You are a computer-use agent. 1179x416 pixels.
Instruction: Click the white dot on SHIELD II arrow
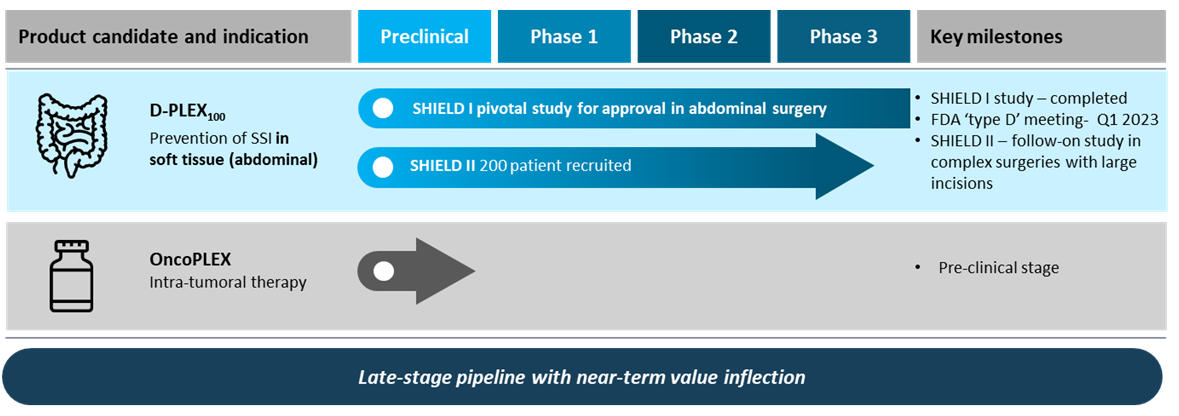coord(383,166)
